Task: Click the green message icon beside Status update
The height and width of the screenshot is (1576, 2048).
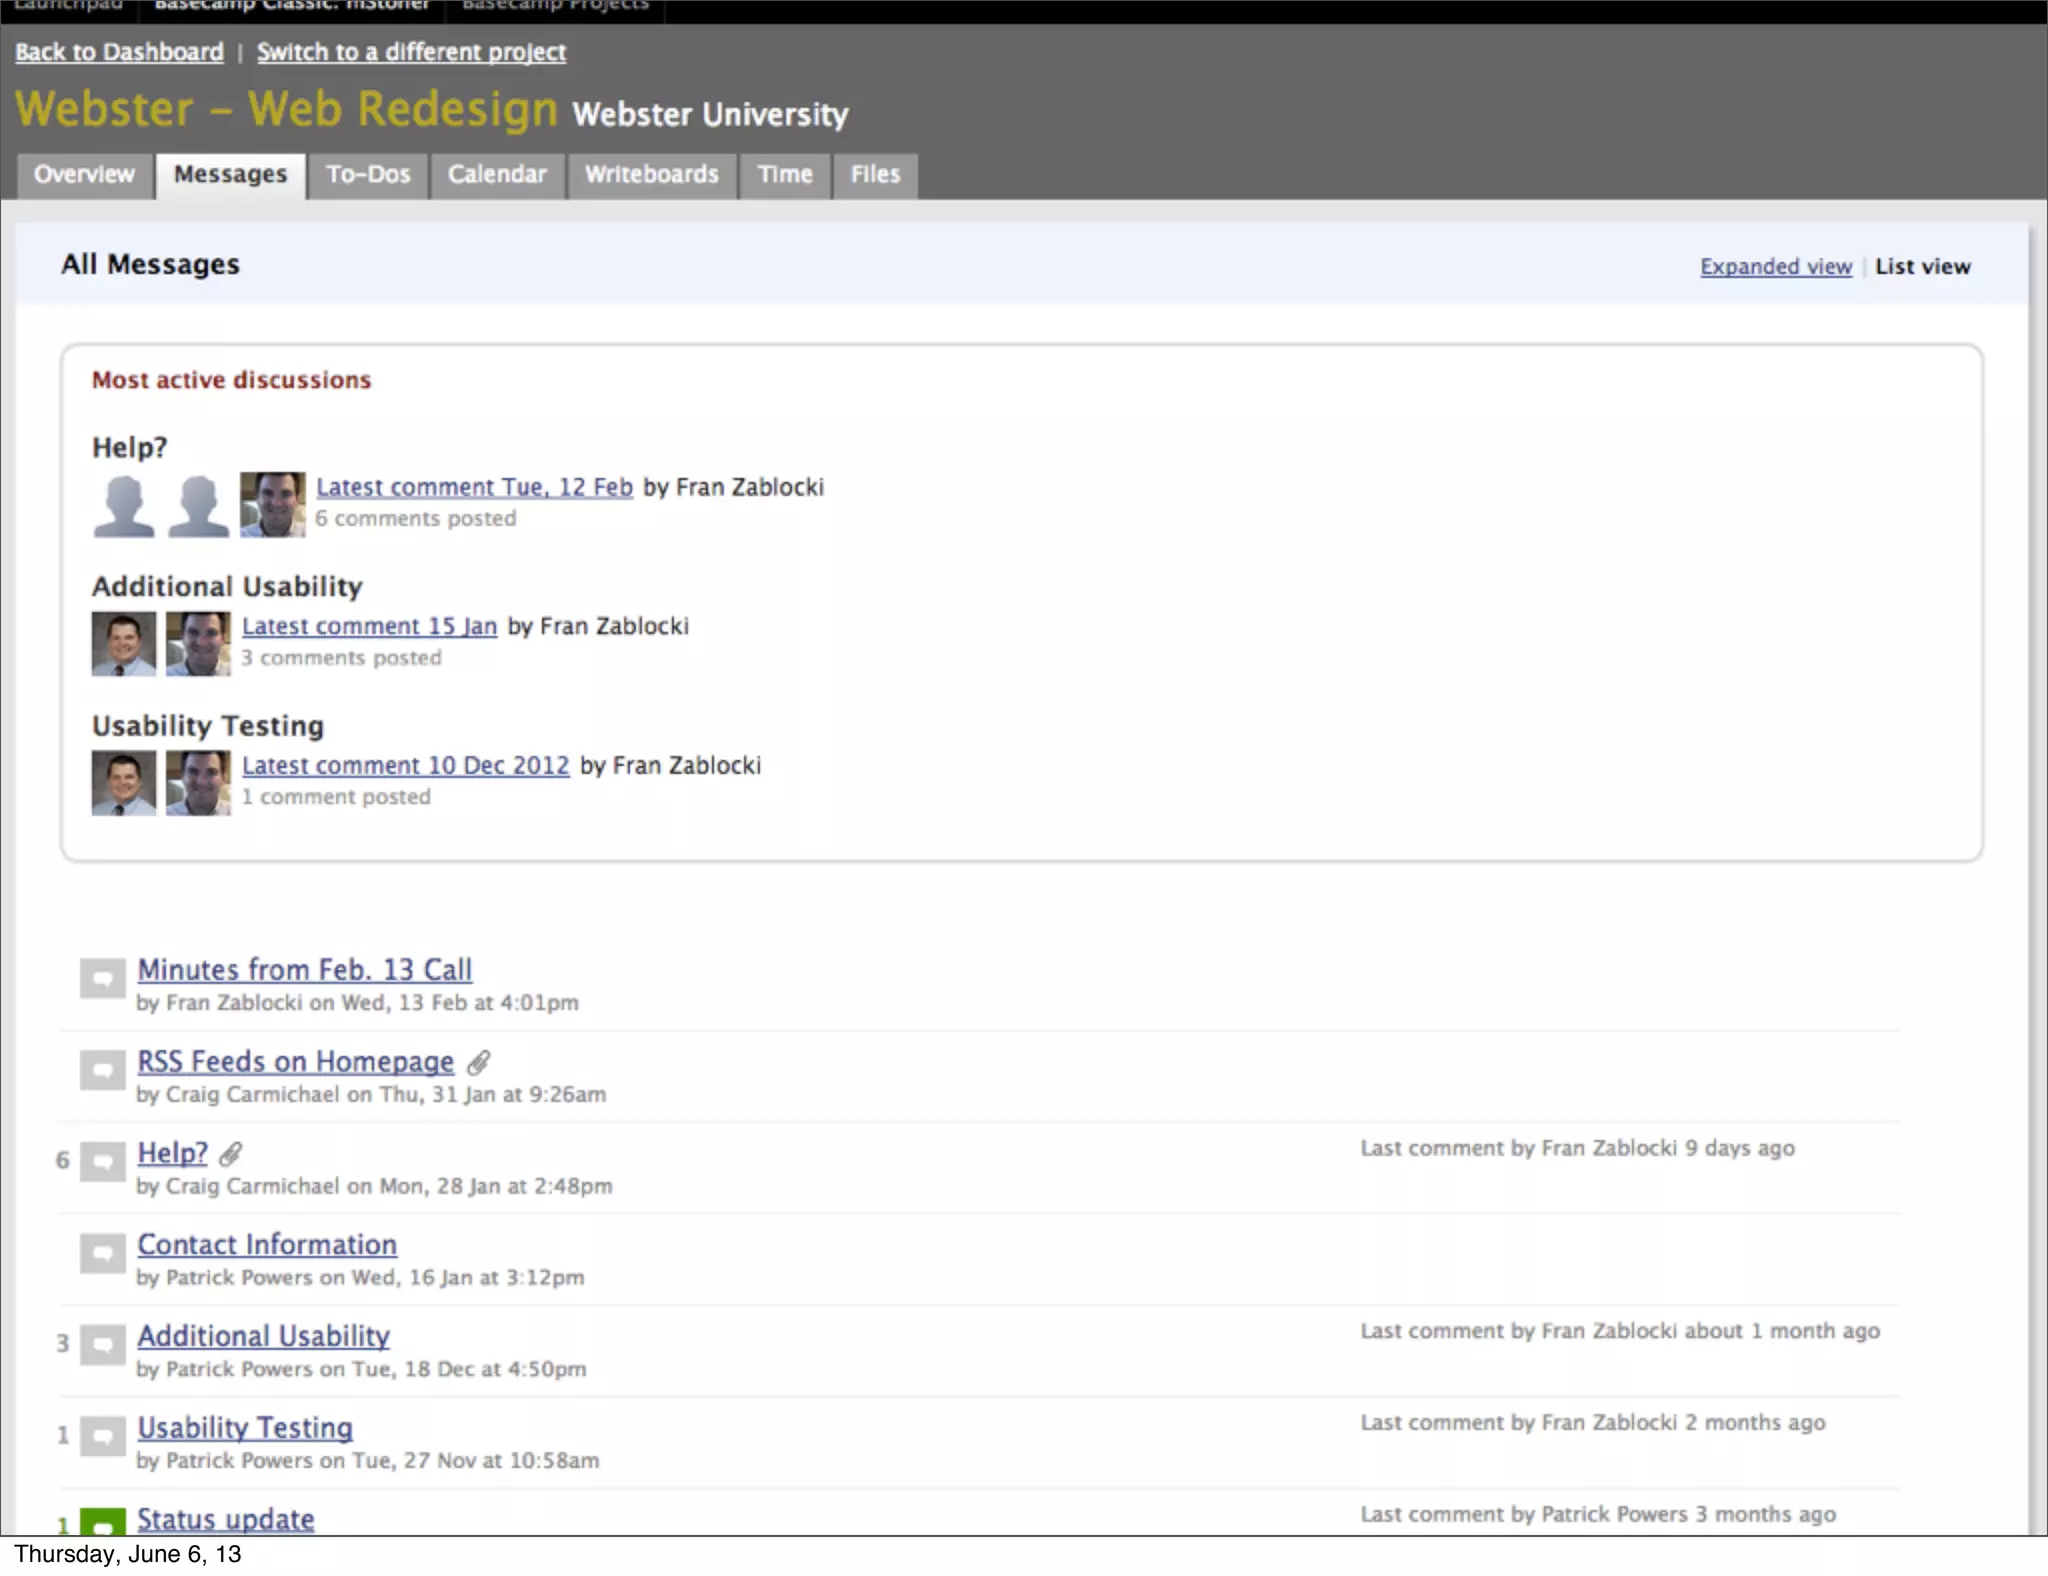Action: click(x=102, y=1523)
